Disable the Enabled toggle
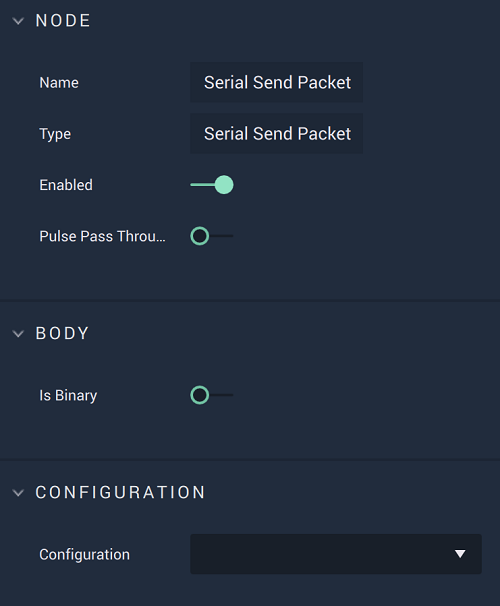Viewport: 500px width, 606px height. tap(212, 185)
